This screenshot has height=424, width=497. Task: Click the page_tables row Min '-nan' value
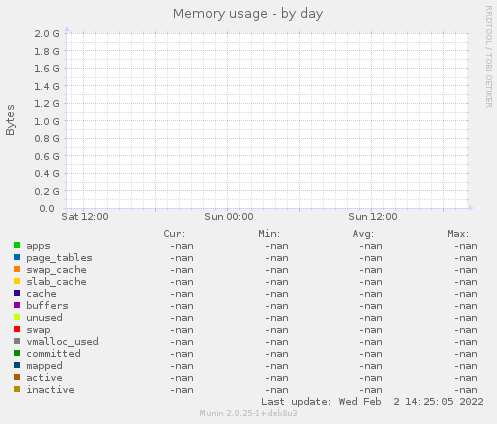(277, 258)
